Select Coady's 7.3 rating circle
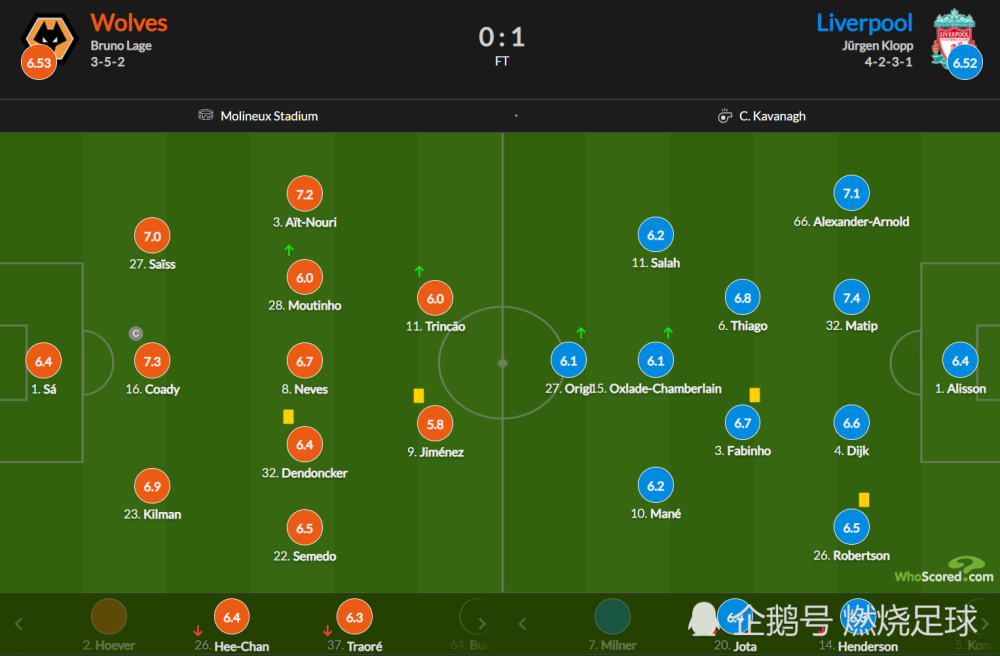 [152, 361]
